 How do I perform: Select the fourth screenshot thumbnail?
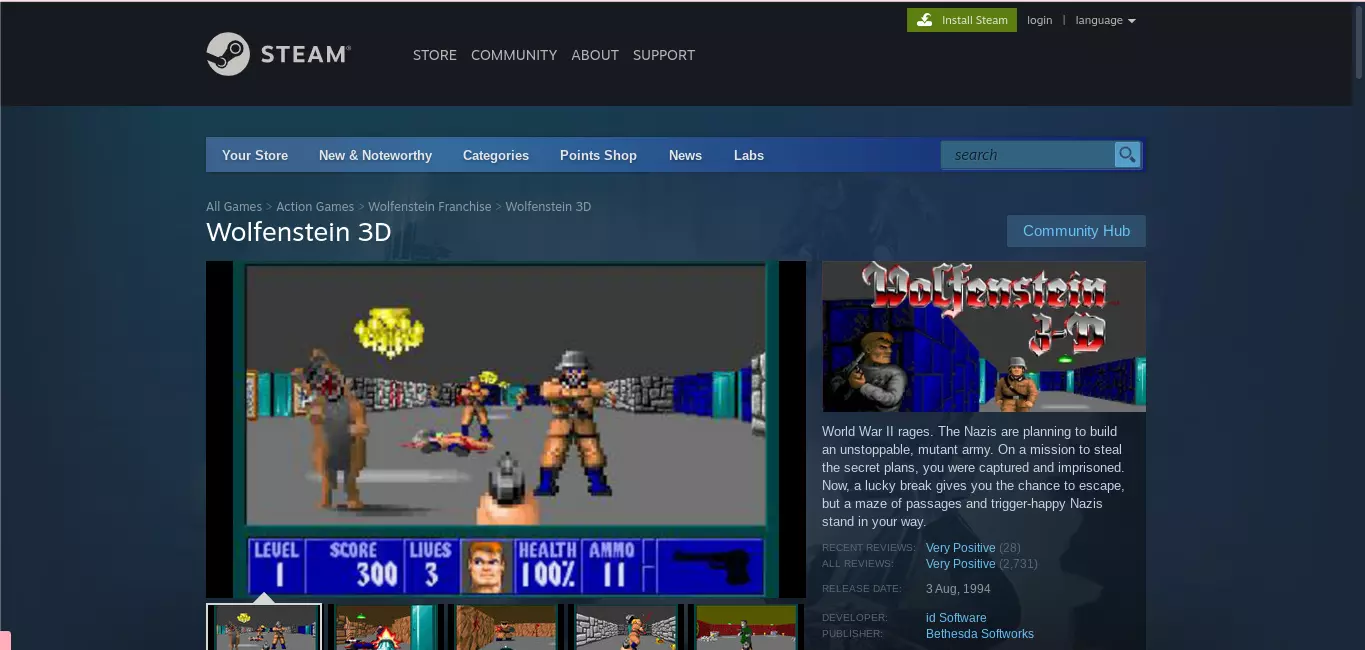[x=624, y=627]
